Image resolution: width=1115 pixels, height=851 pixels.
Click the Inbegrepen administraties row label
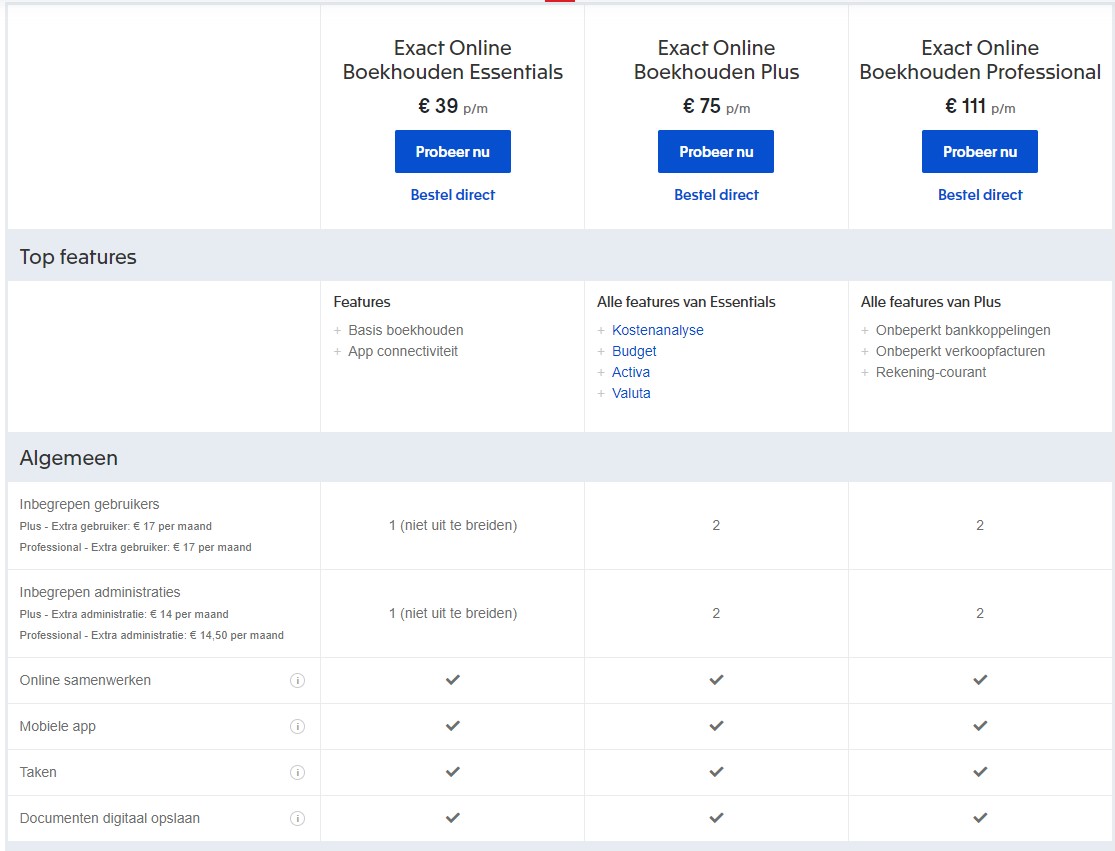(100, 592)
